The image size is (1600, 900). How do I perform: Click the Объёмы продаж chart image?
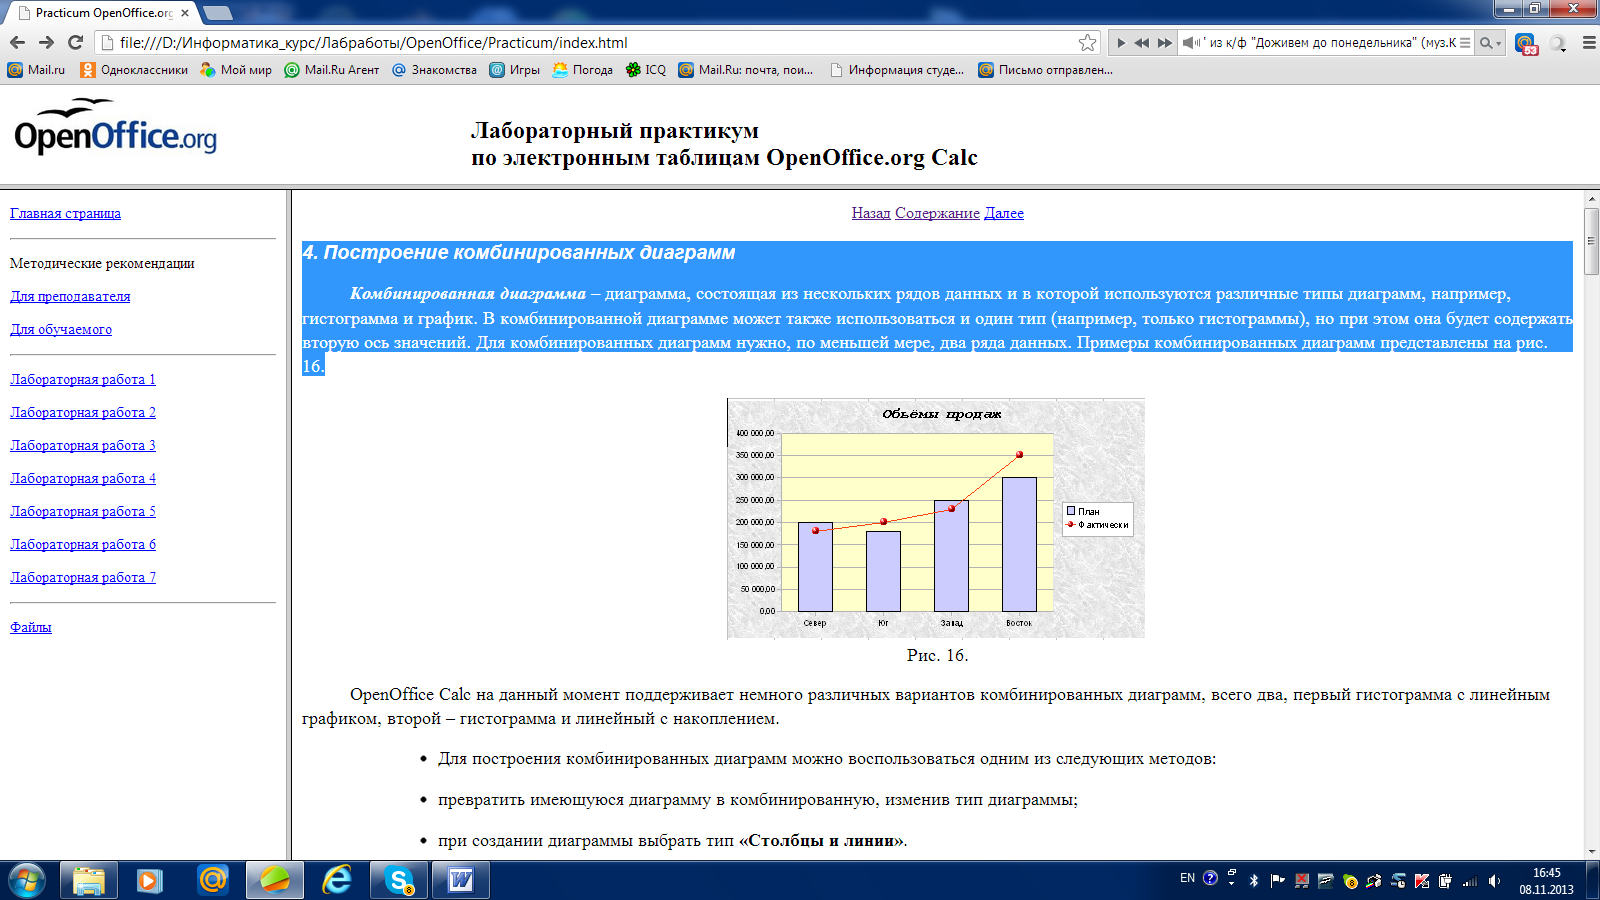pos(936,518)
